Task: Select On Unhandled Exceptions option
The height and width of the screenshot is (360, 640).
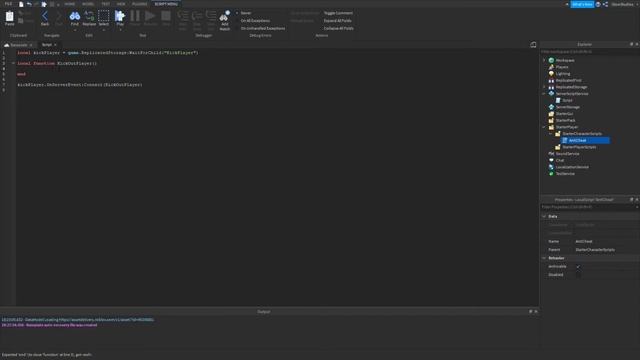Action: coord(263,29)
